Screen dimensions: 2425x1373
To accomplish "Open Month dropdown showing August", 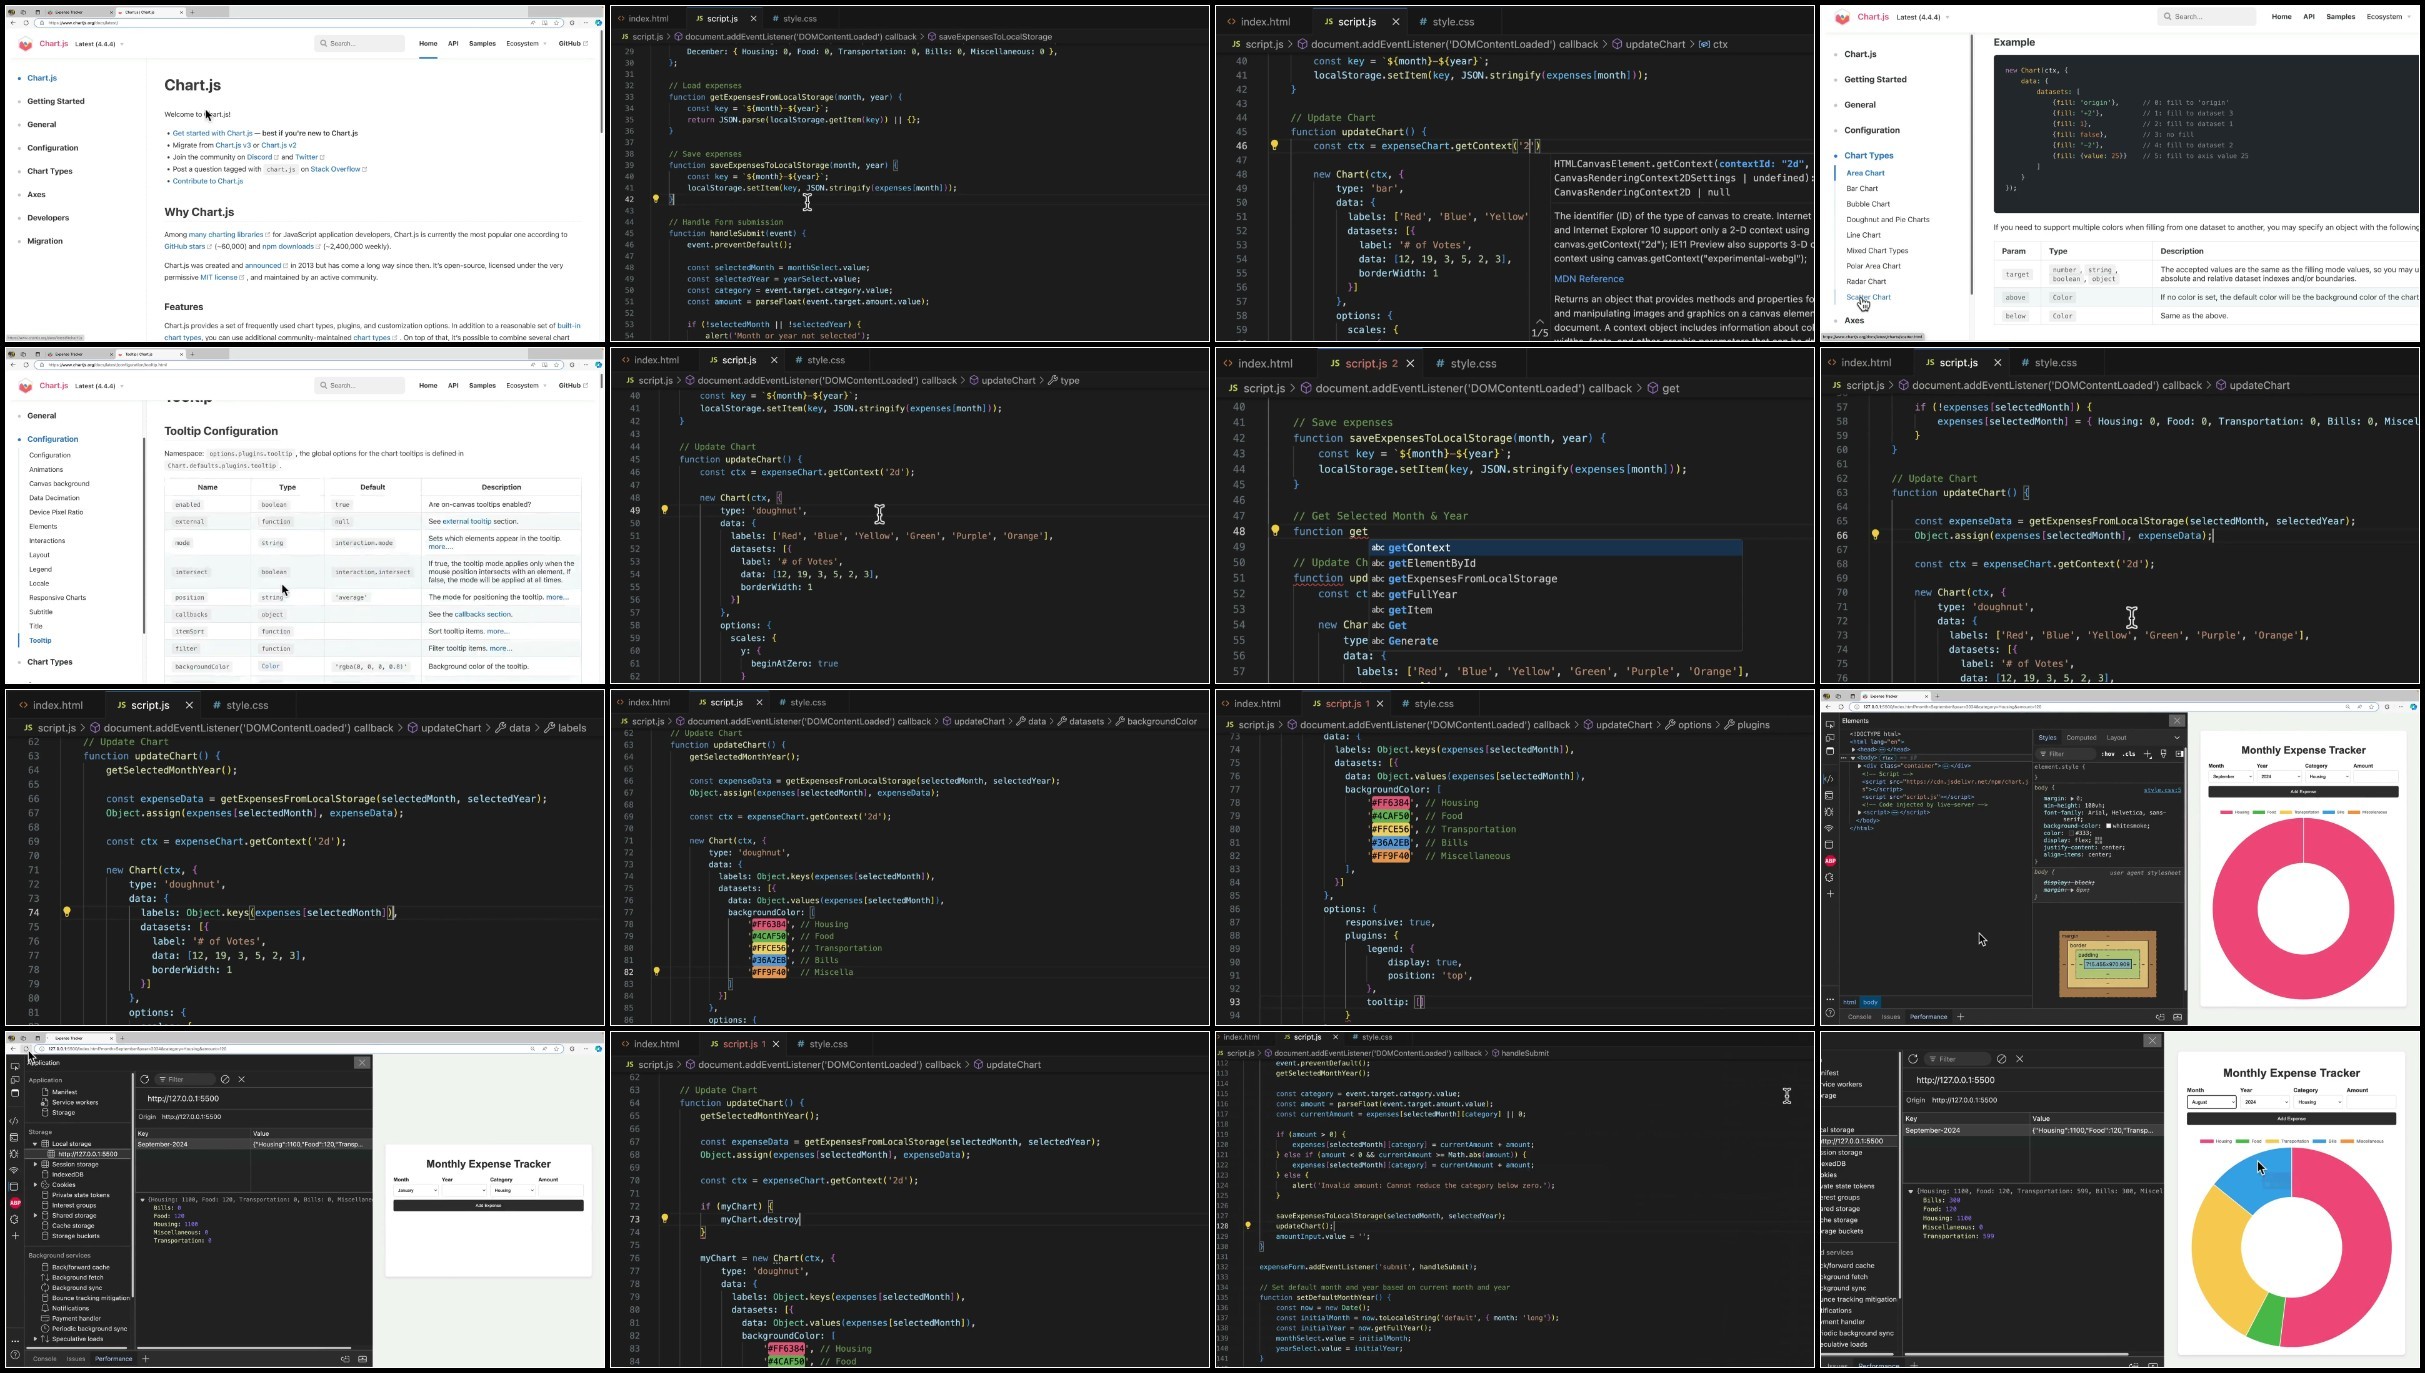I will click(x=2211, y=1102).
